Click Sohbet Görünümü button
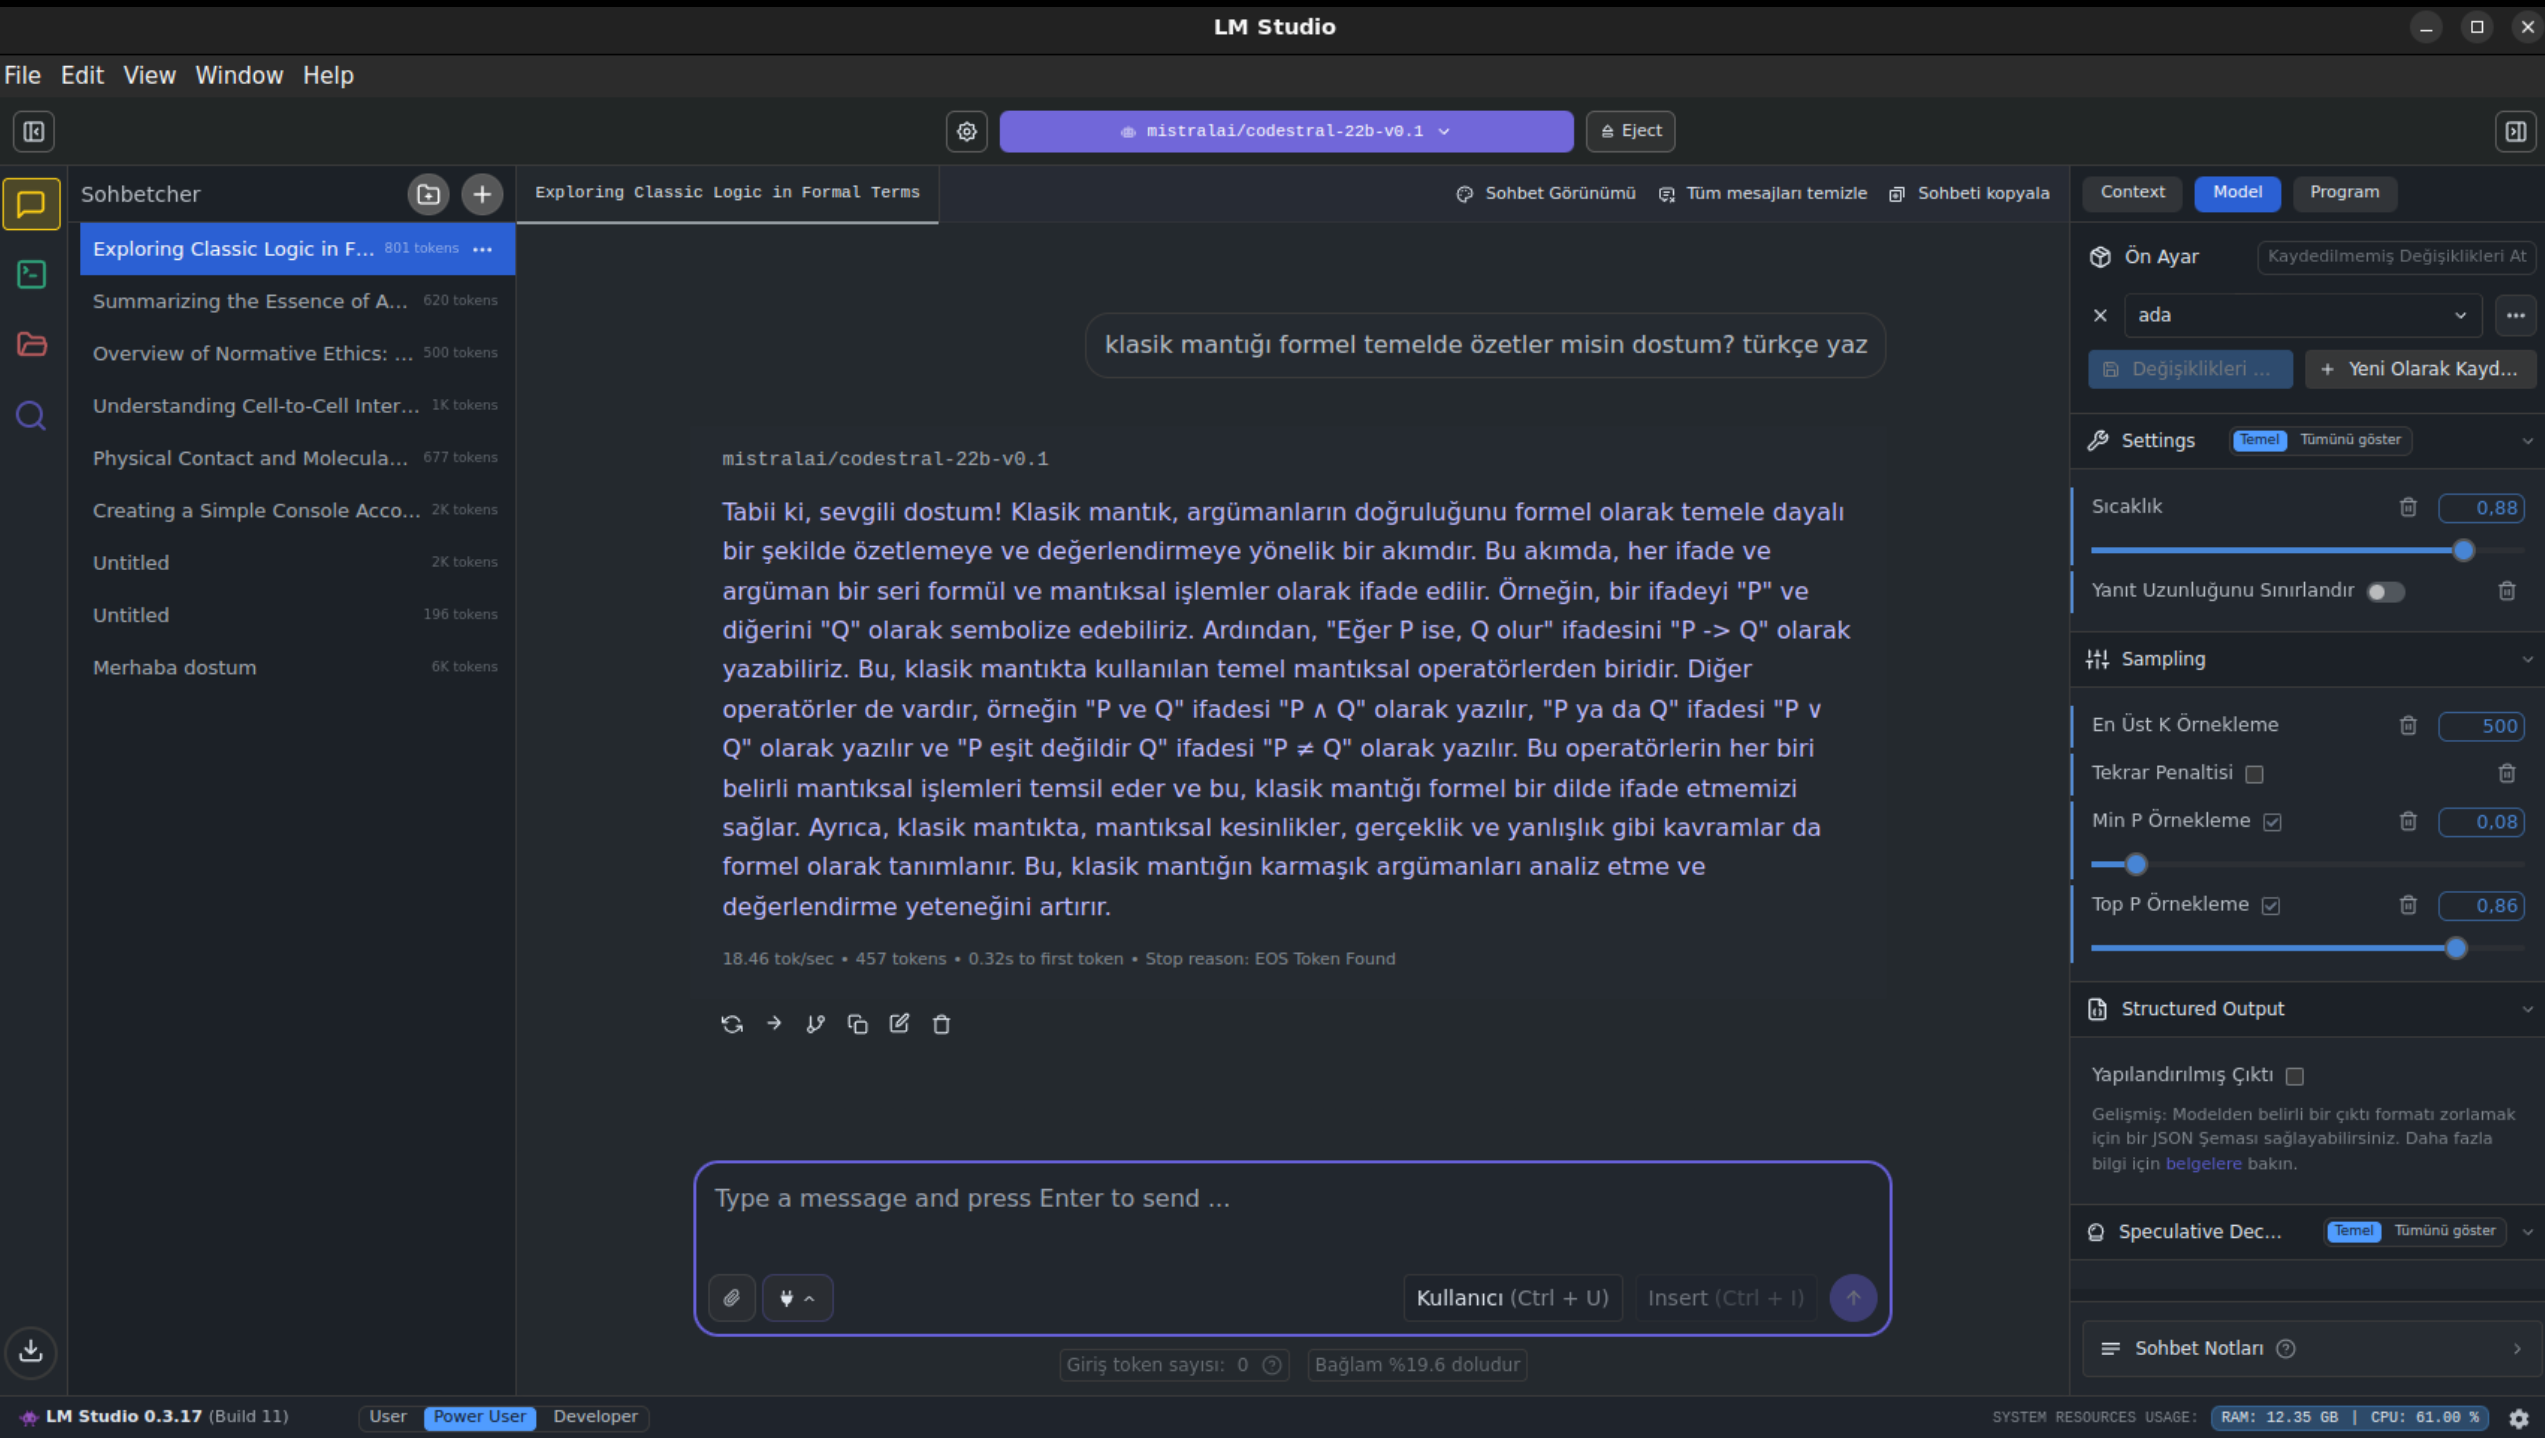This screenshot has width=2545, height=1438. click(1546, 194)
